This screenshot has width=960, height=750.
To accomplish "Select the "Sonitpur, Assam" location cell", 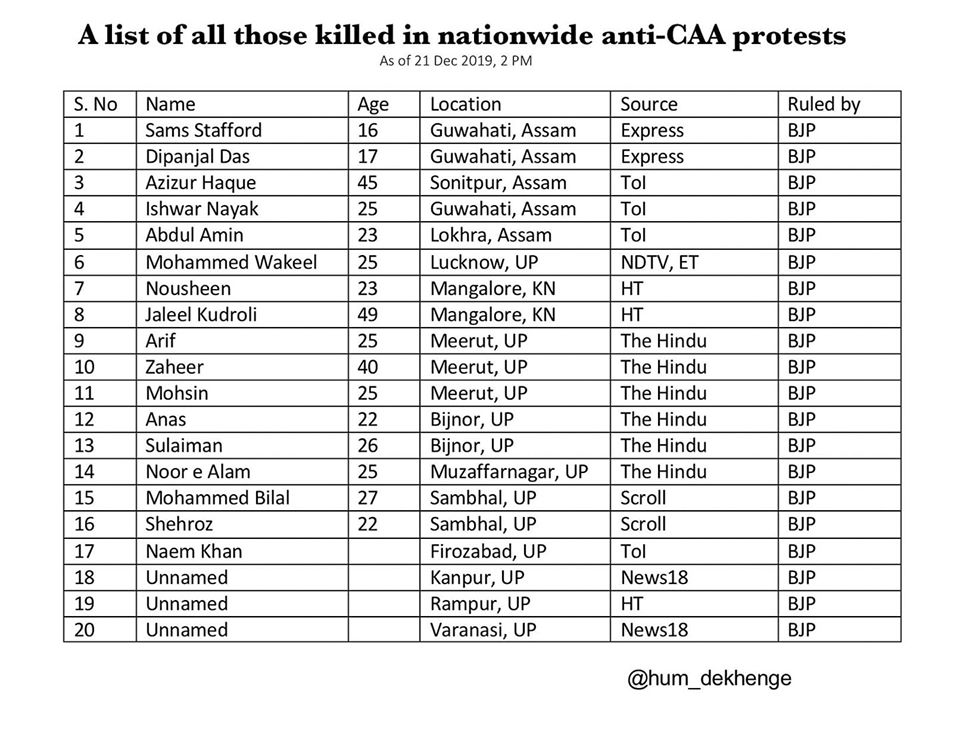I will (x=498, y=183).
